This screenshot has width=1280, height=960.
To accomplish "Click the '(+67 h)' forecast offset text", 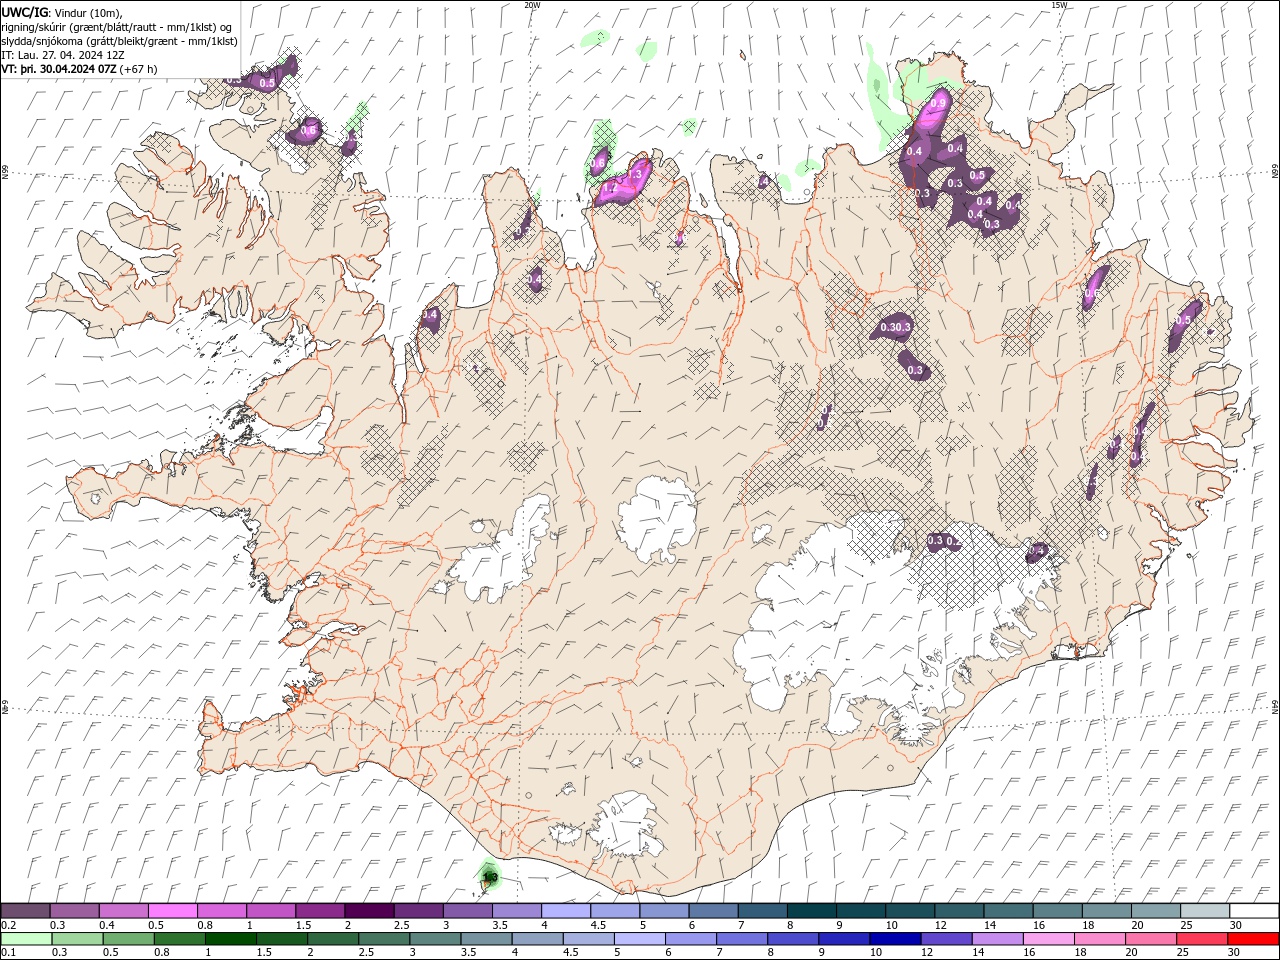I will click(138, 69).
